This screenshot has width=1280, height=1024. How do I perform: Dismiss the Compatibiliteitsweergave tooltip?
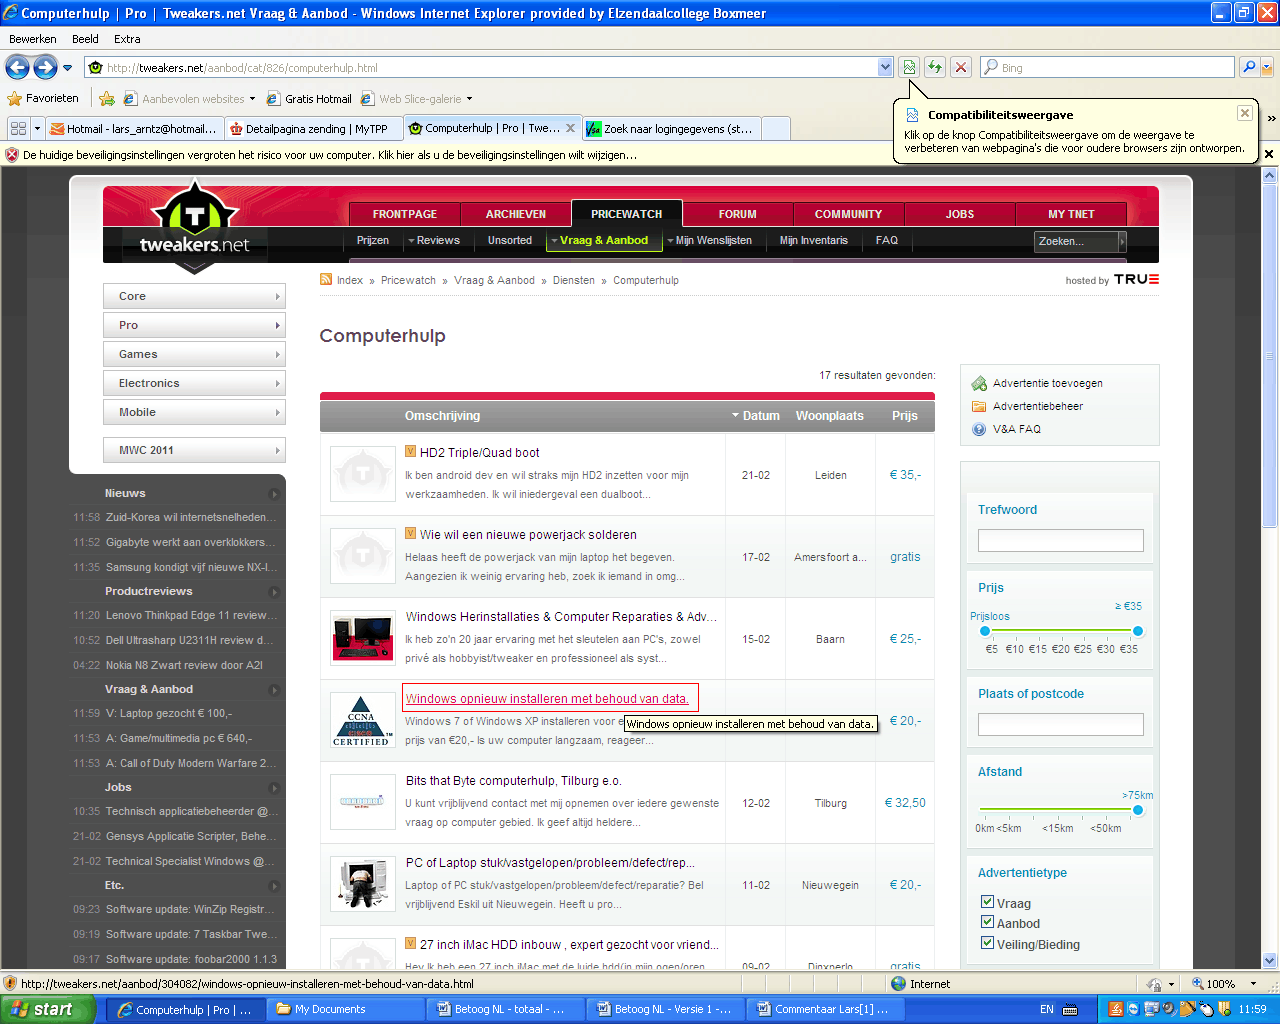point(1245,113)
